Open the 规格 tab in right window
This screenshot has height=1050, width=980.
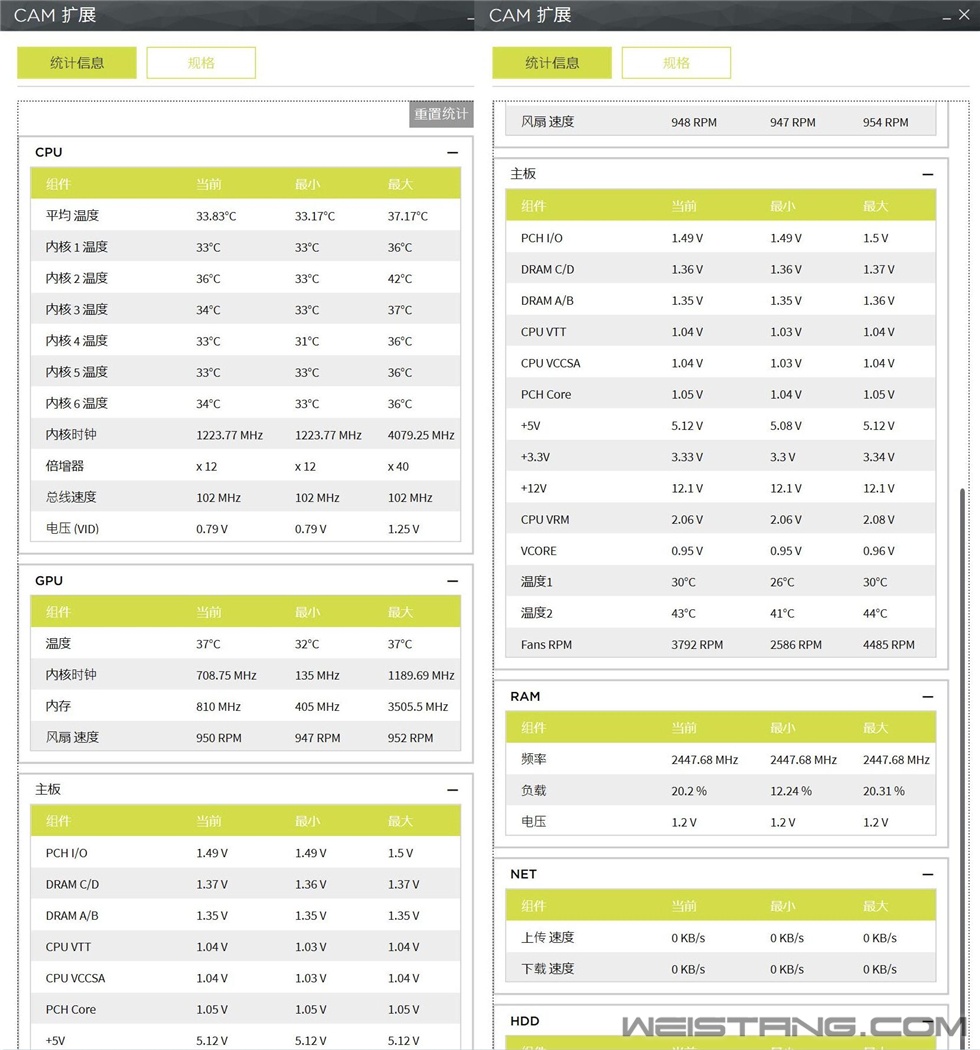[x=676, y=63]
